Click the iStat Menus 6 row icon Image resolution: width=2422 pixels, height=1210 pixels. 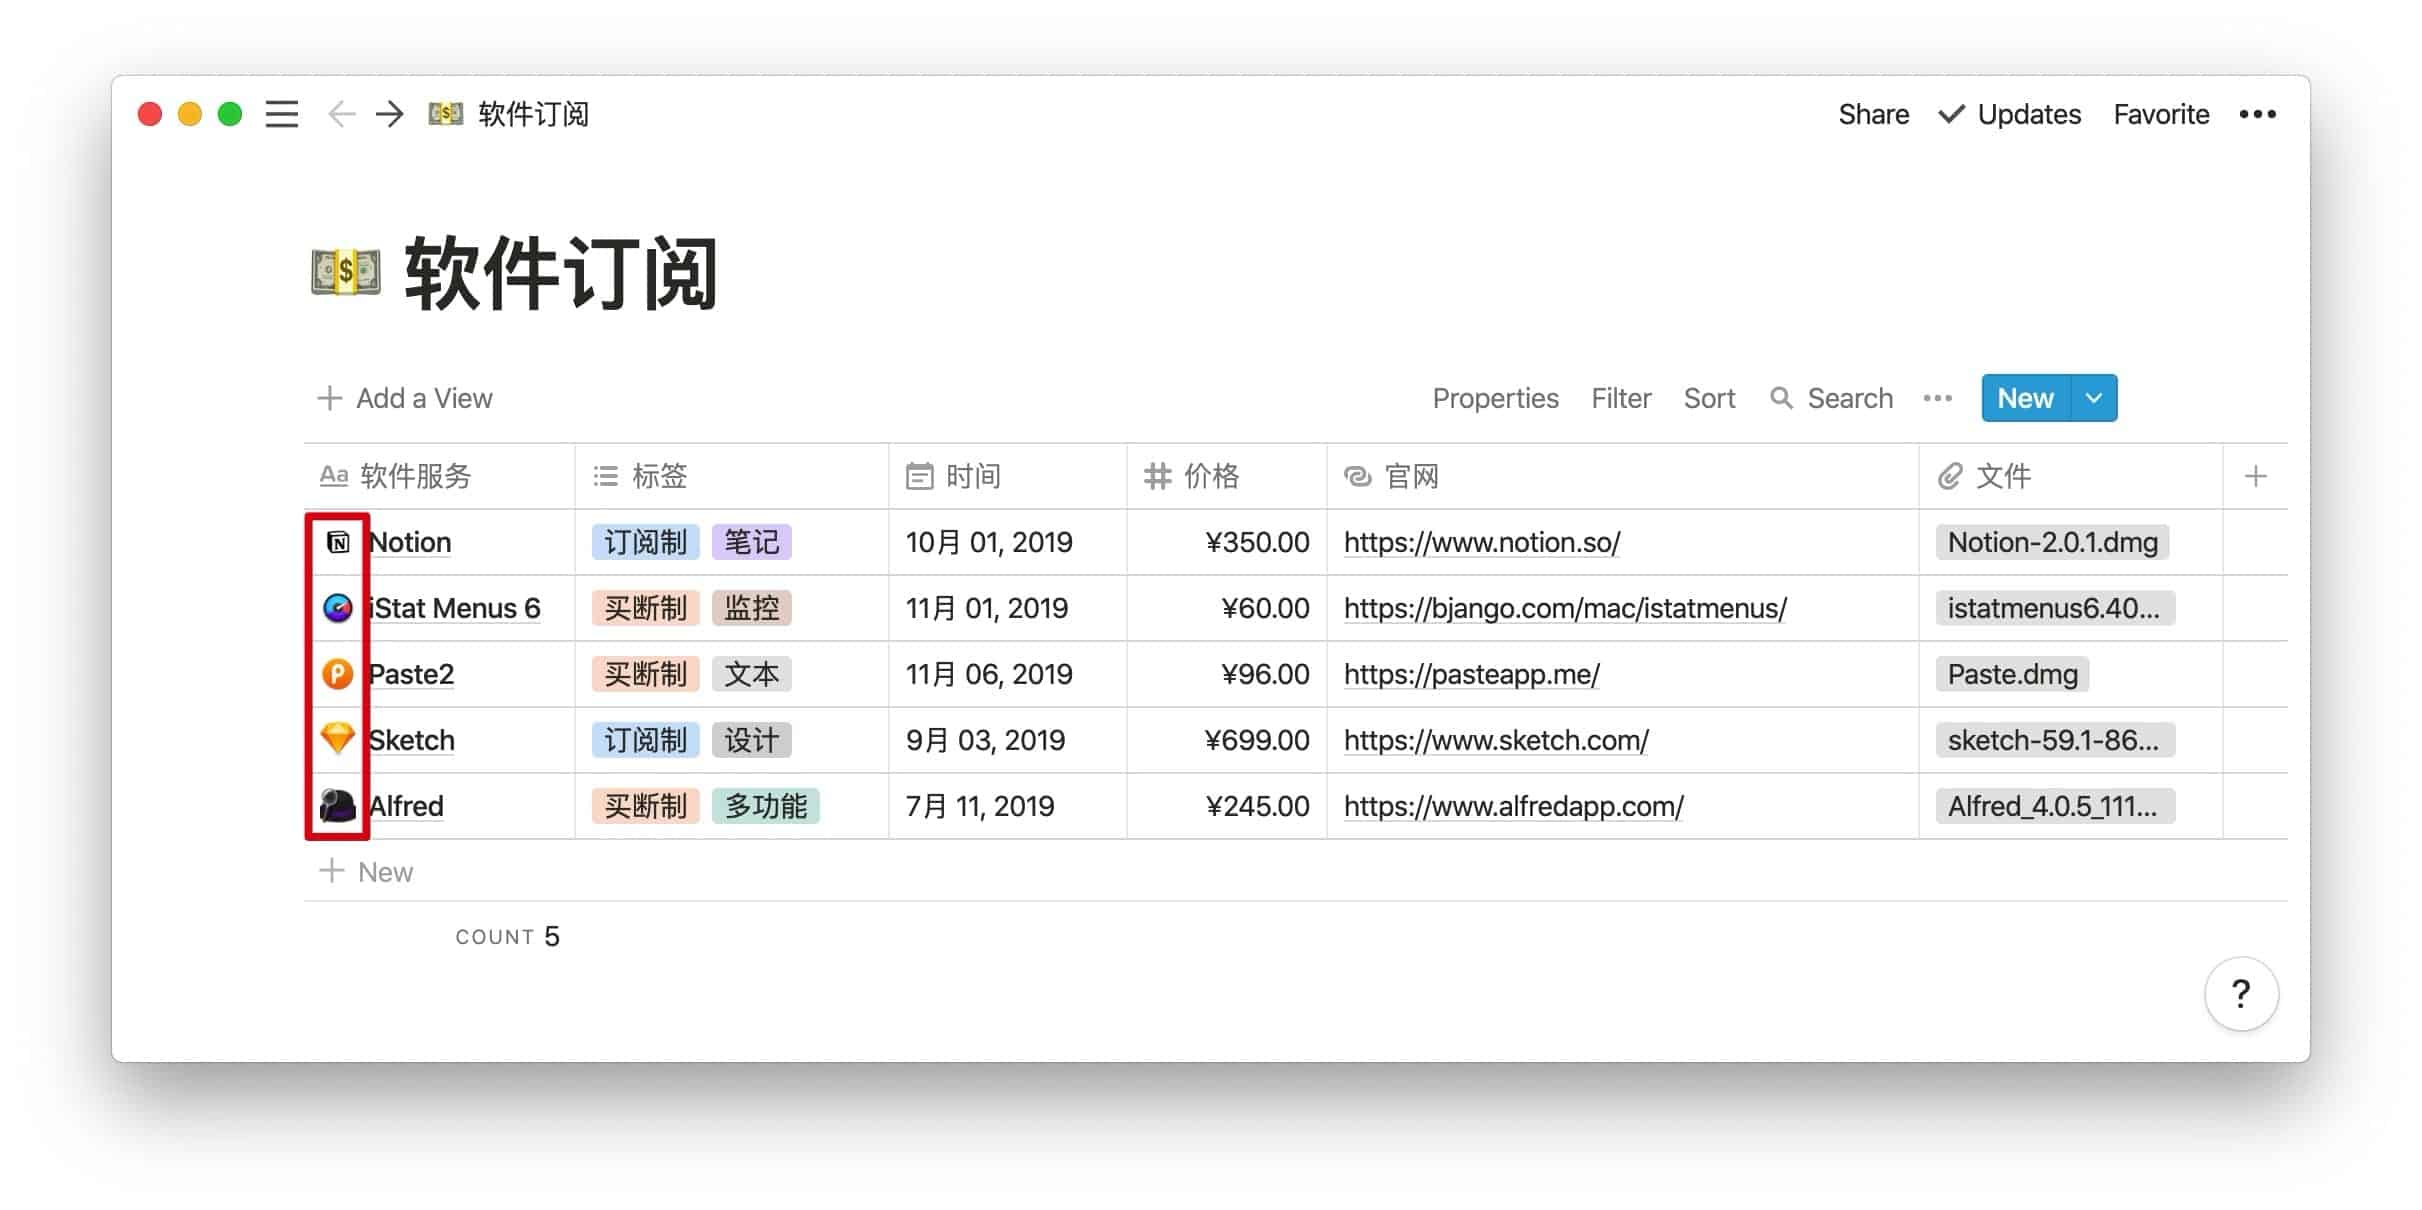coord(338,608)
